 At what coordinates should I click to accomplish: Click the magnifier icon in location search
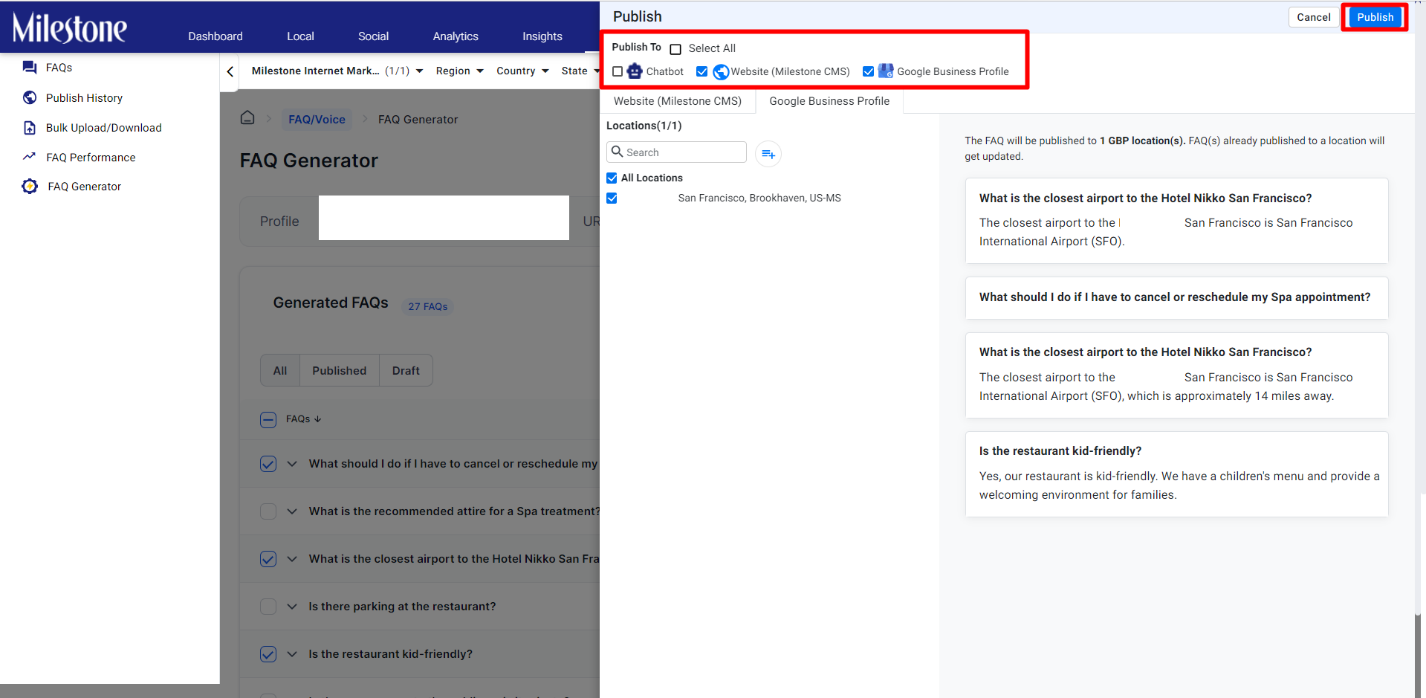pos(617,152)
